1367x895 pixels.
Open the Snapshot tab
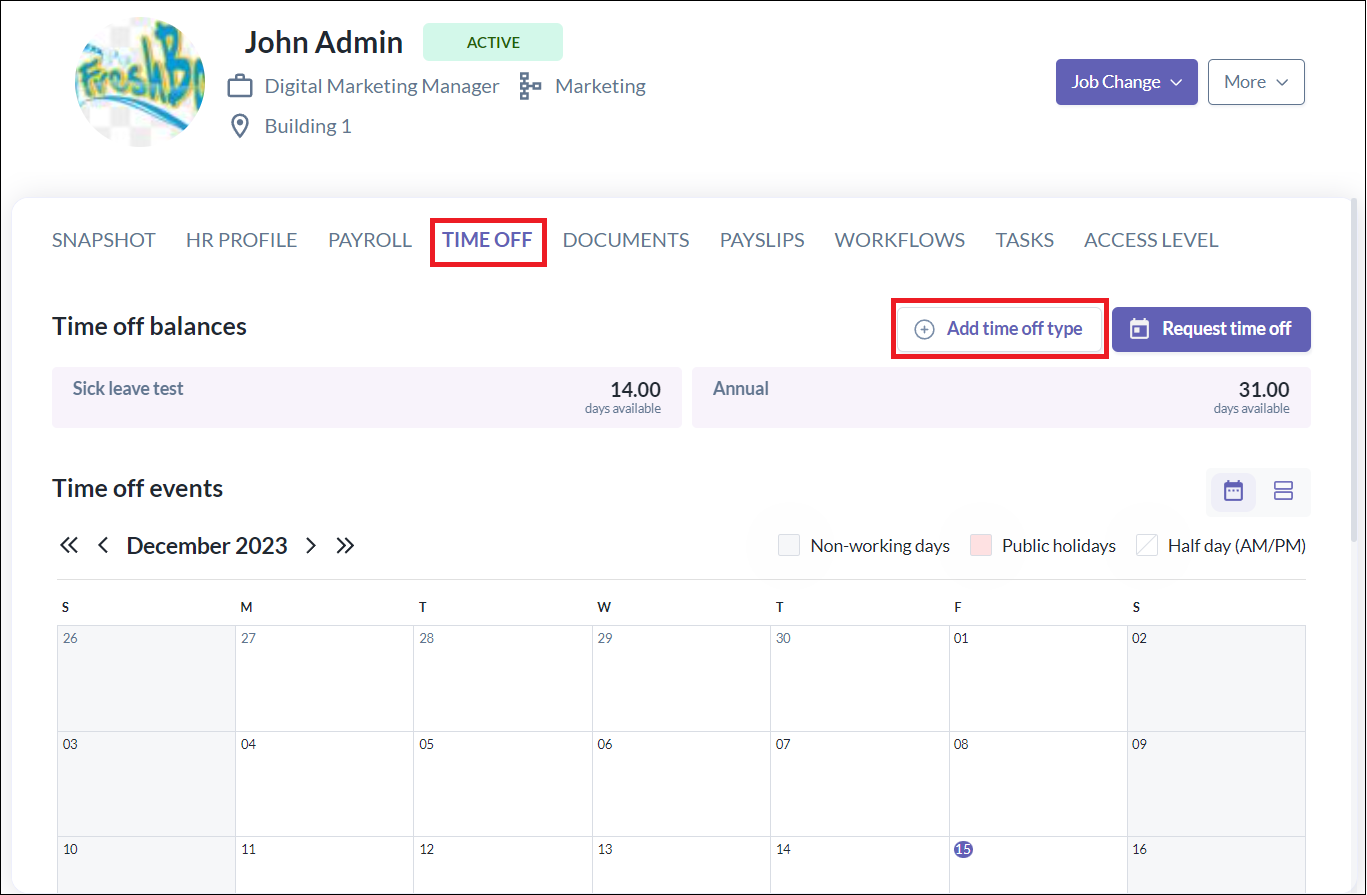click(104, 240)
